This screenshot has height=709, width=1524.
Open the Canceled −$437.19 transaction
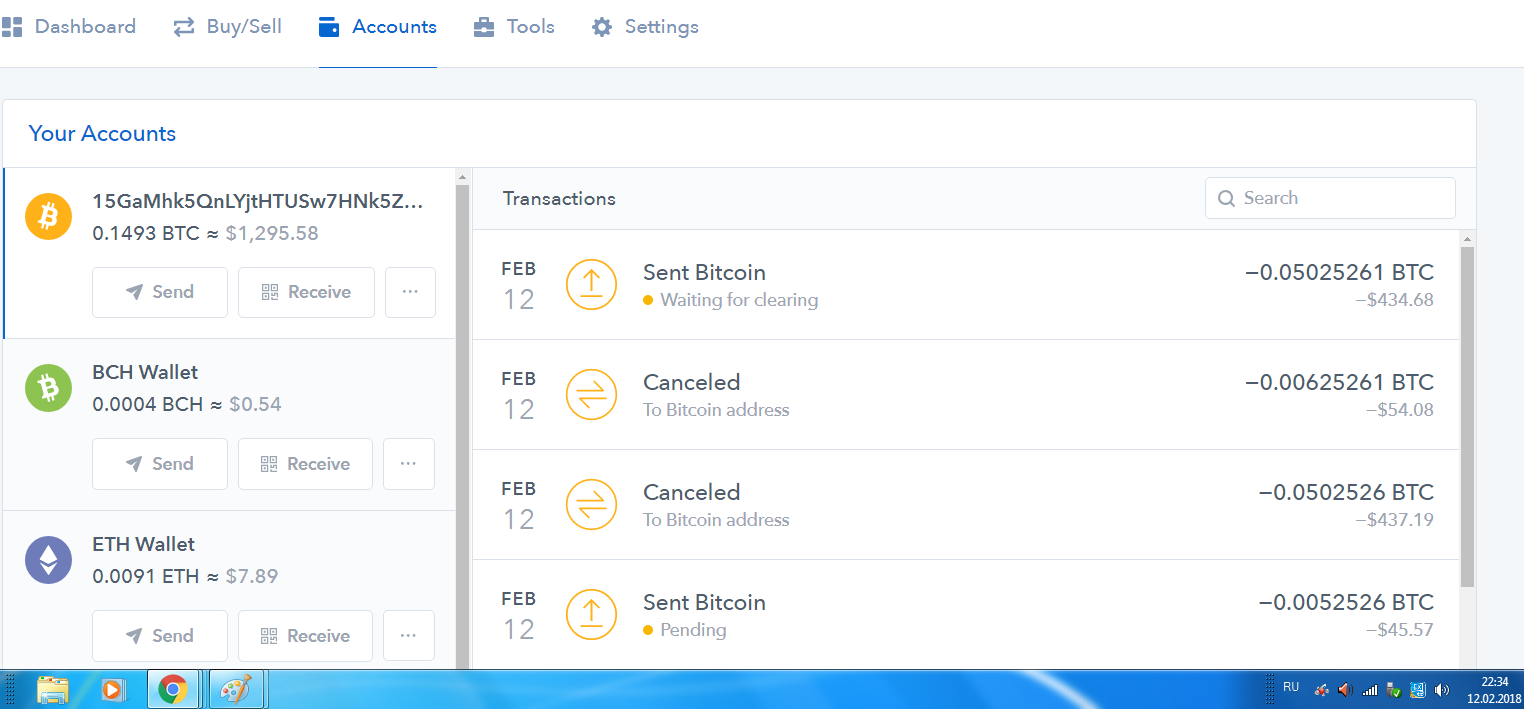(x=966, y=505)
